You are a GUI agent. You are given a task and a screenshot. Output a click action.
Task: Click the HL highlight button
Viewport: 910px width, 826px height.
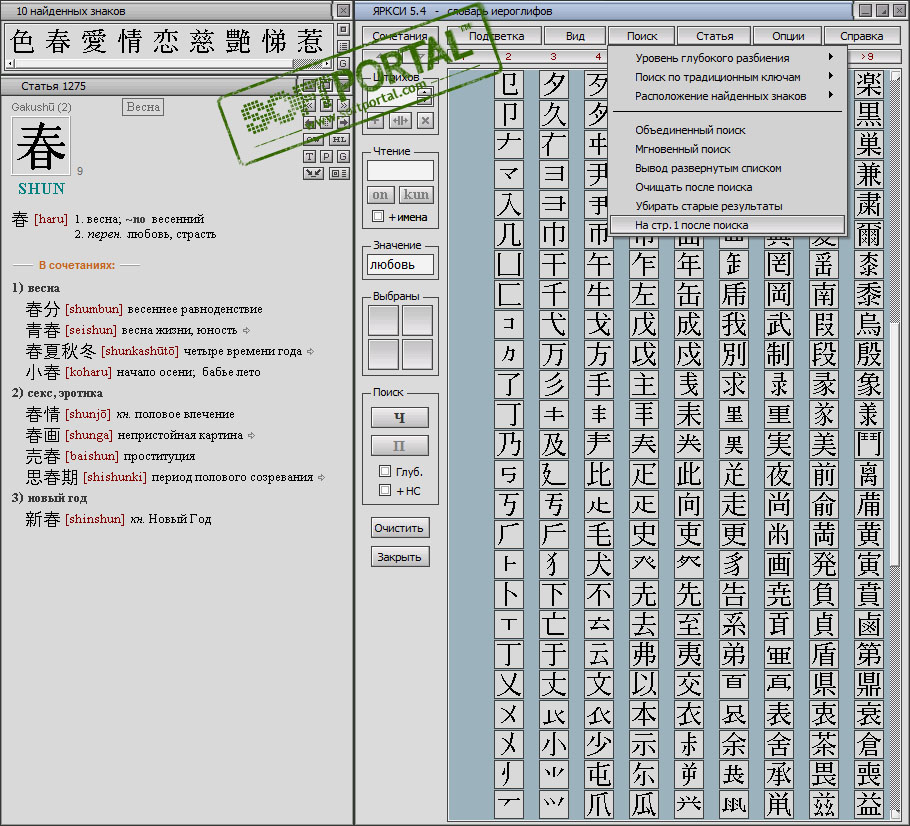(340, 139)
